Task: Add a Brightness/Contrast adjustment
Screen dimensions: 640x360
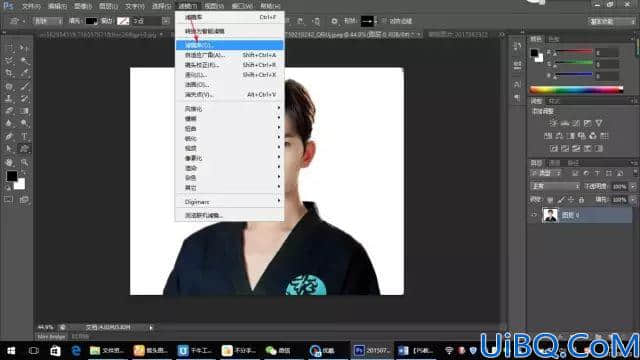Action: 553,123
